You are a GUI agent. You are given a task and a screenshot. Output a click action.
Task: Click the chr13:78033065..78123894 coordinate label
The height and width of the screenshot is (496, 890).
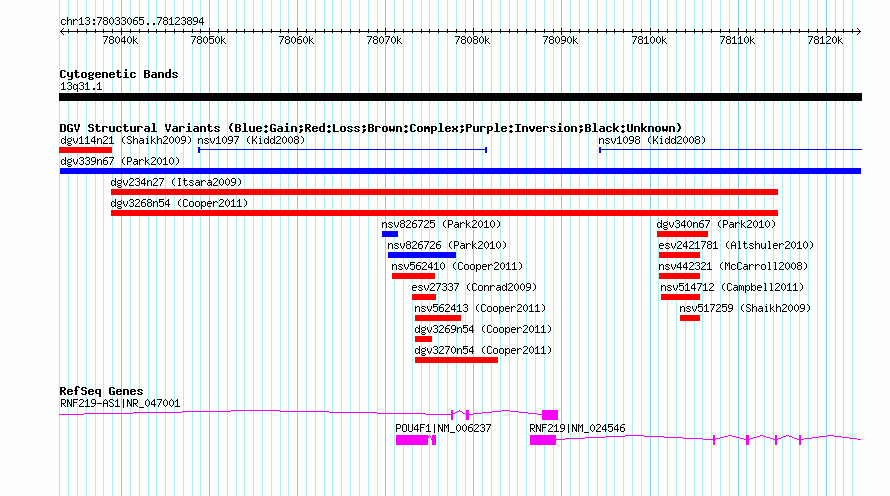tap(132, 22)
